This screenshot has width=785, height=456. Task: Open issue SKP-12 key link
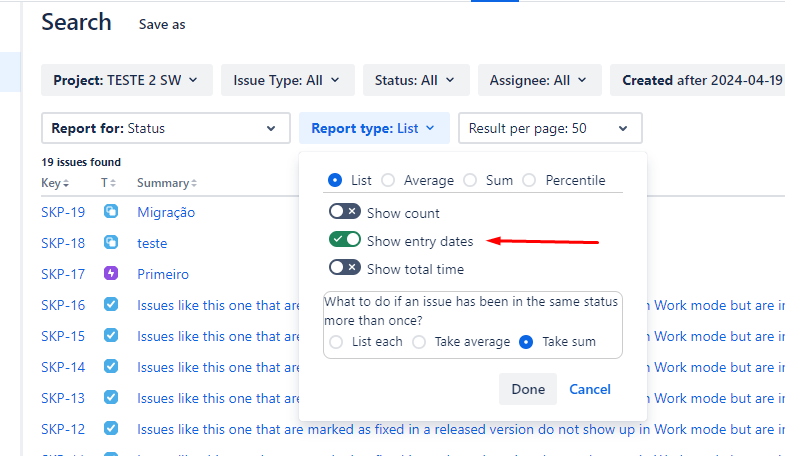(63, 429)
